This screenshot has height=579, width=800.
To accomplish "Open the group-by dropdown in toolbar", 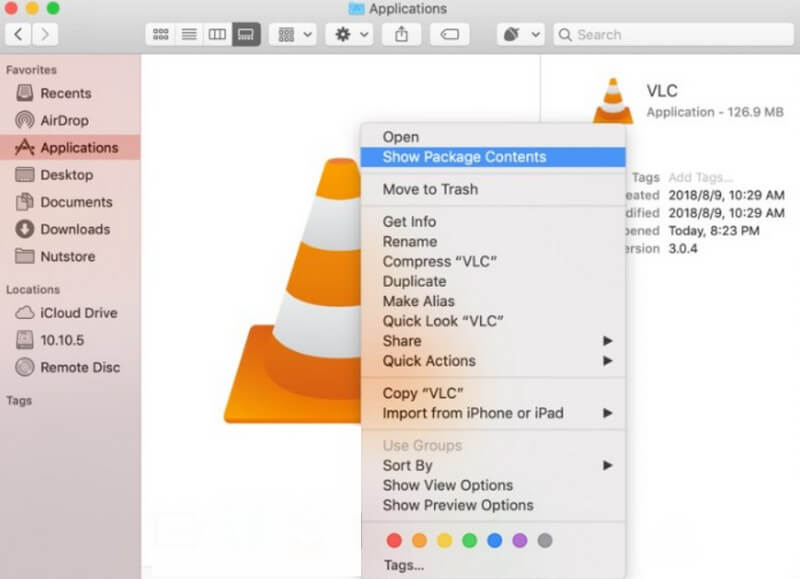I will coord(294,34).
